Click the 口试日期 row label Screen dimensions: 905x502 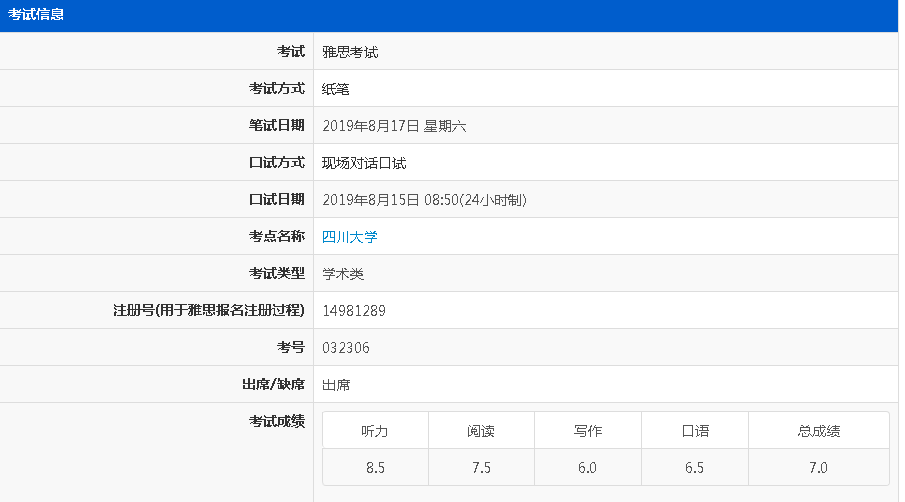click(x=276, y=199)
